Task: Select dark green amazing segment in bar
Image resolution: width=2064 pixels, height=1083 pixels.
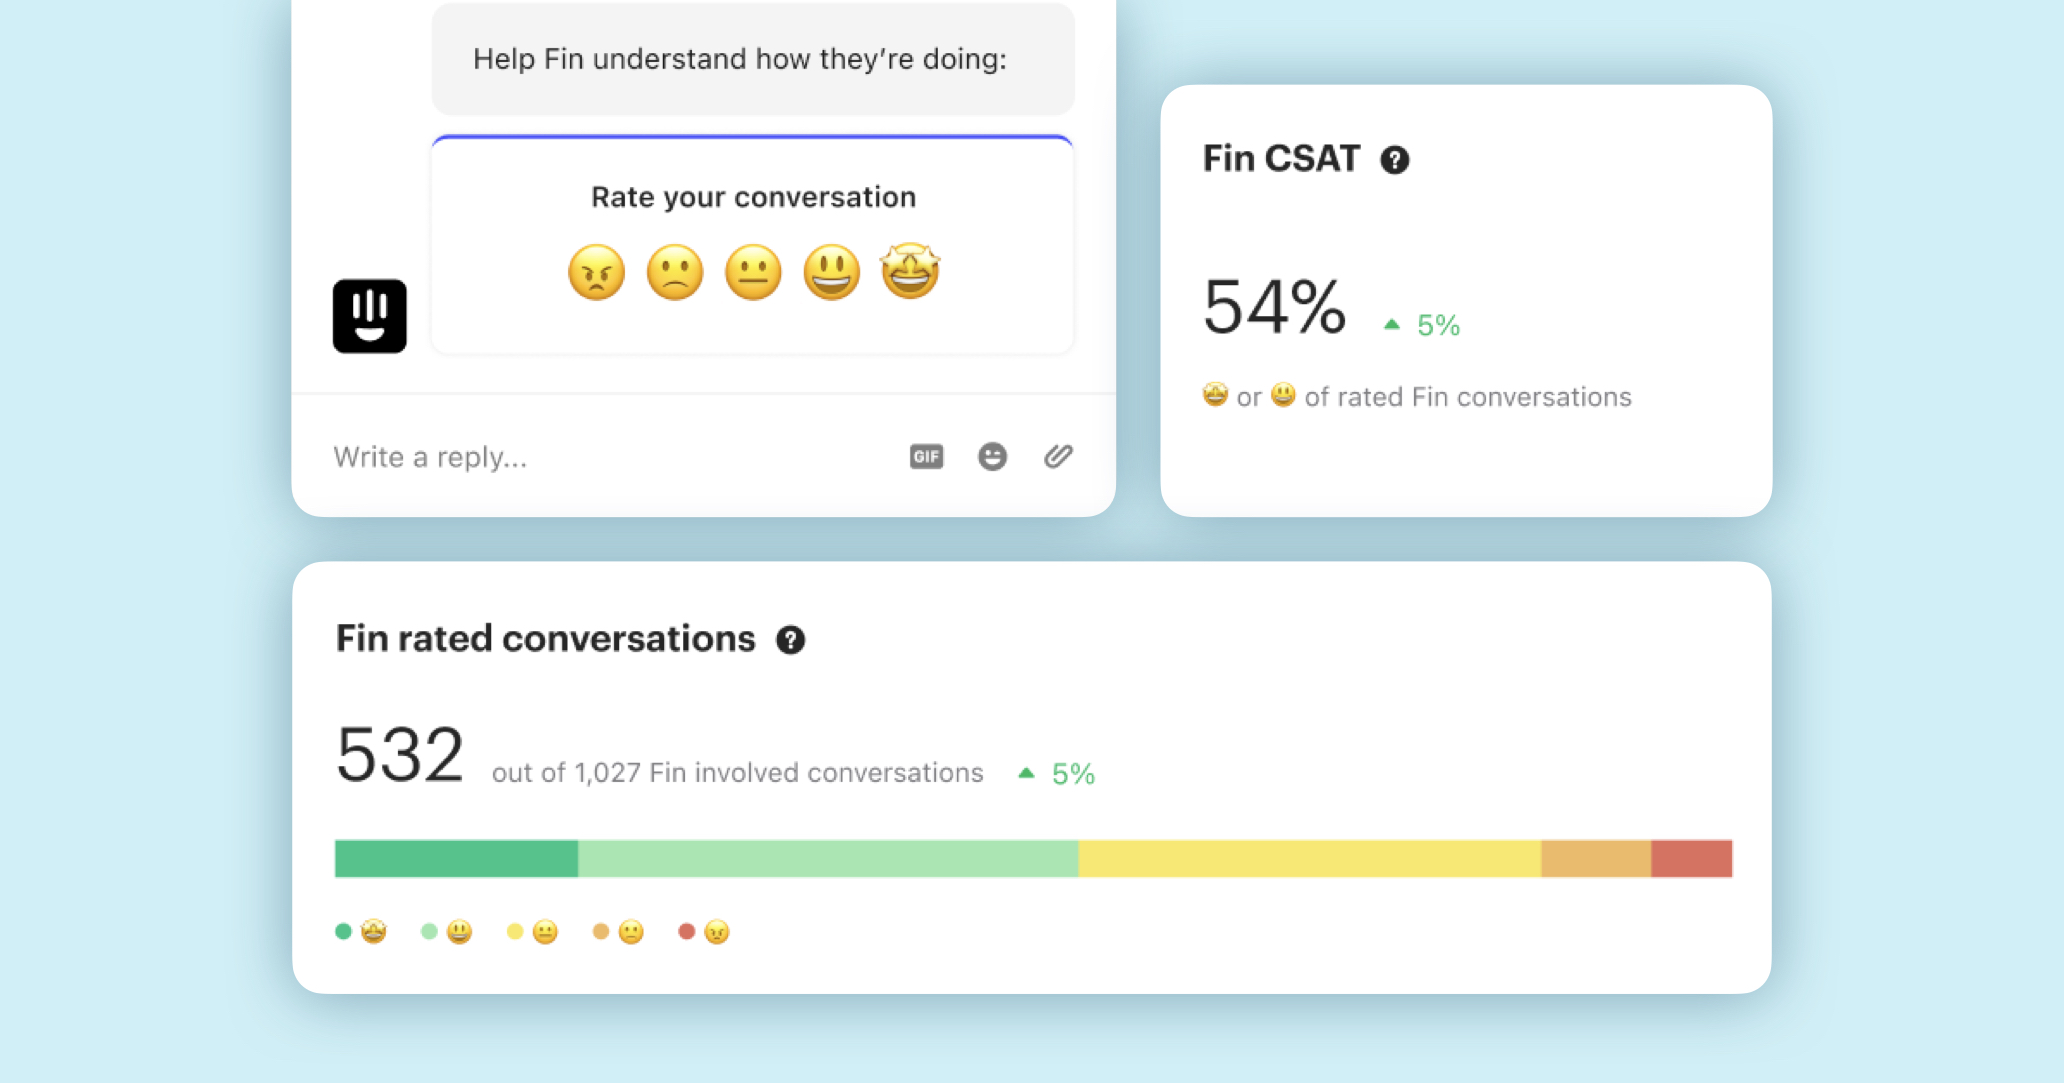Action: click(456, 859)
